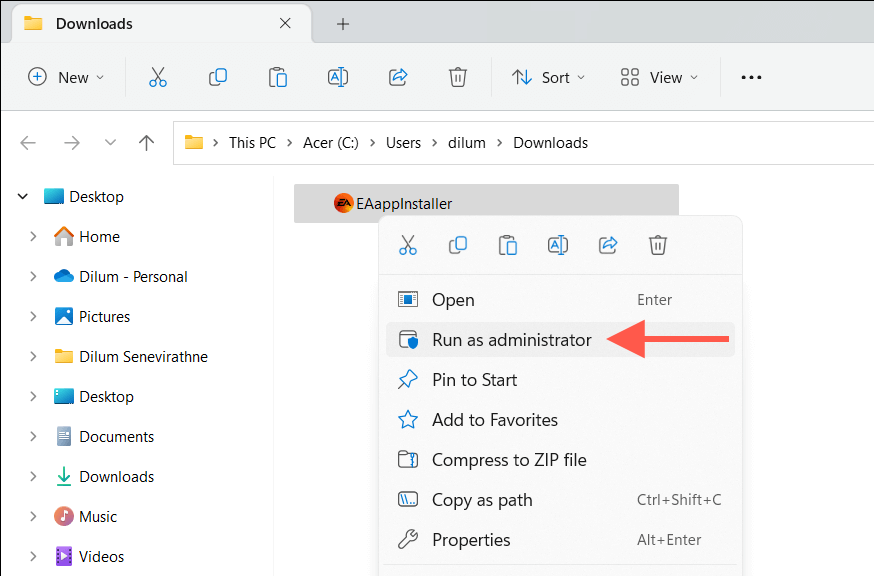Click the Delete trash icon in the top toolbar

458,77
